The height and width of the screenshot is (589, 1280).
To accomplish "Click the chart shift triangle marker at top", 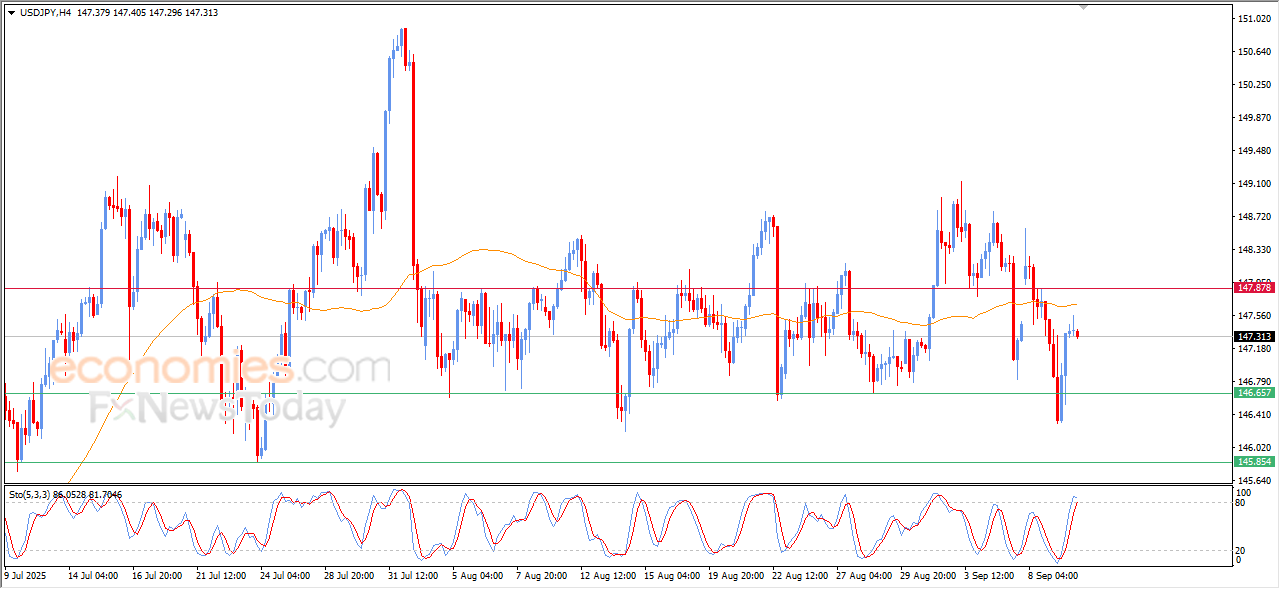I will click(1083, 7).
